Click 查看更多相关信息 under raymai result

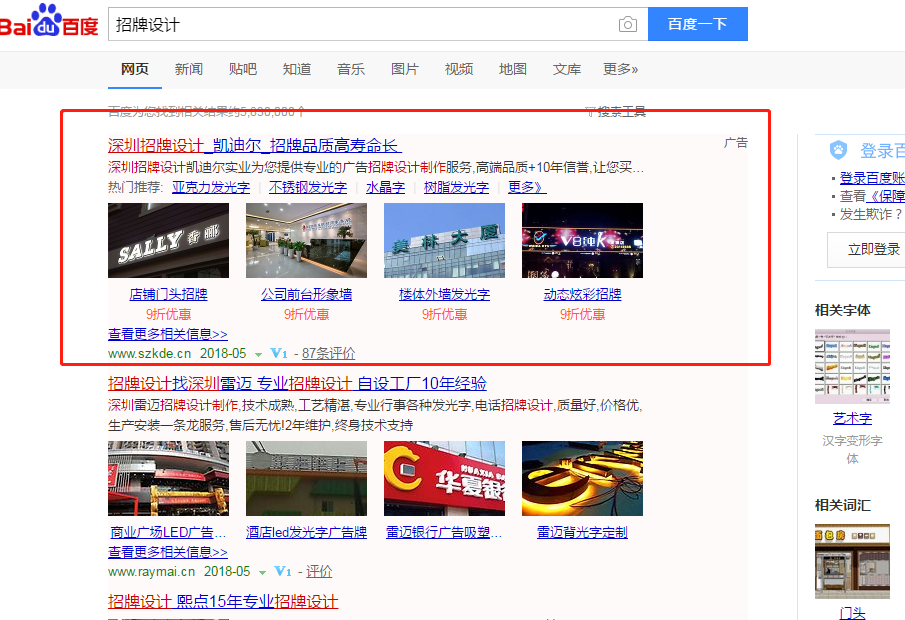point(167,552)
